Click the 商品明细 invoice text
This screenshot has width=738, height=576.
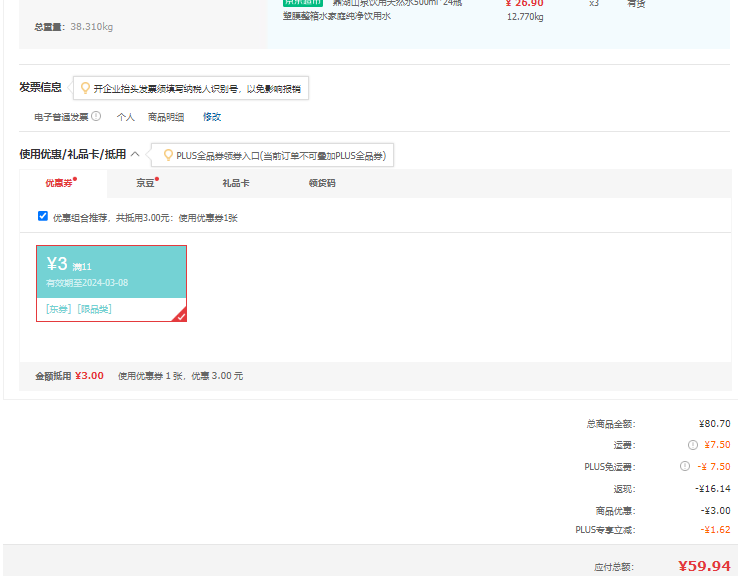click(x=166, y=117)
